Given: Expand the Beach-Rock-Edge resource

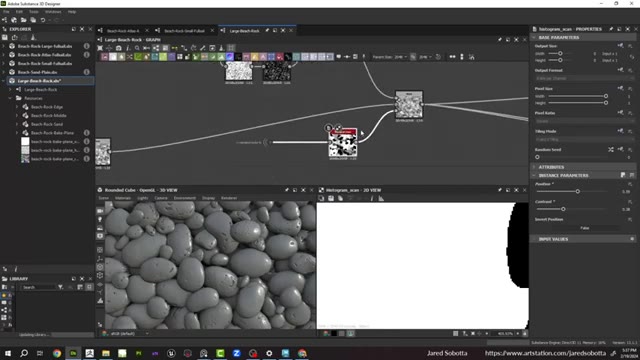Looking at the screenshot, I should [x=17, y=107].
